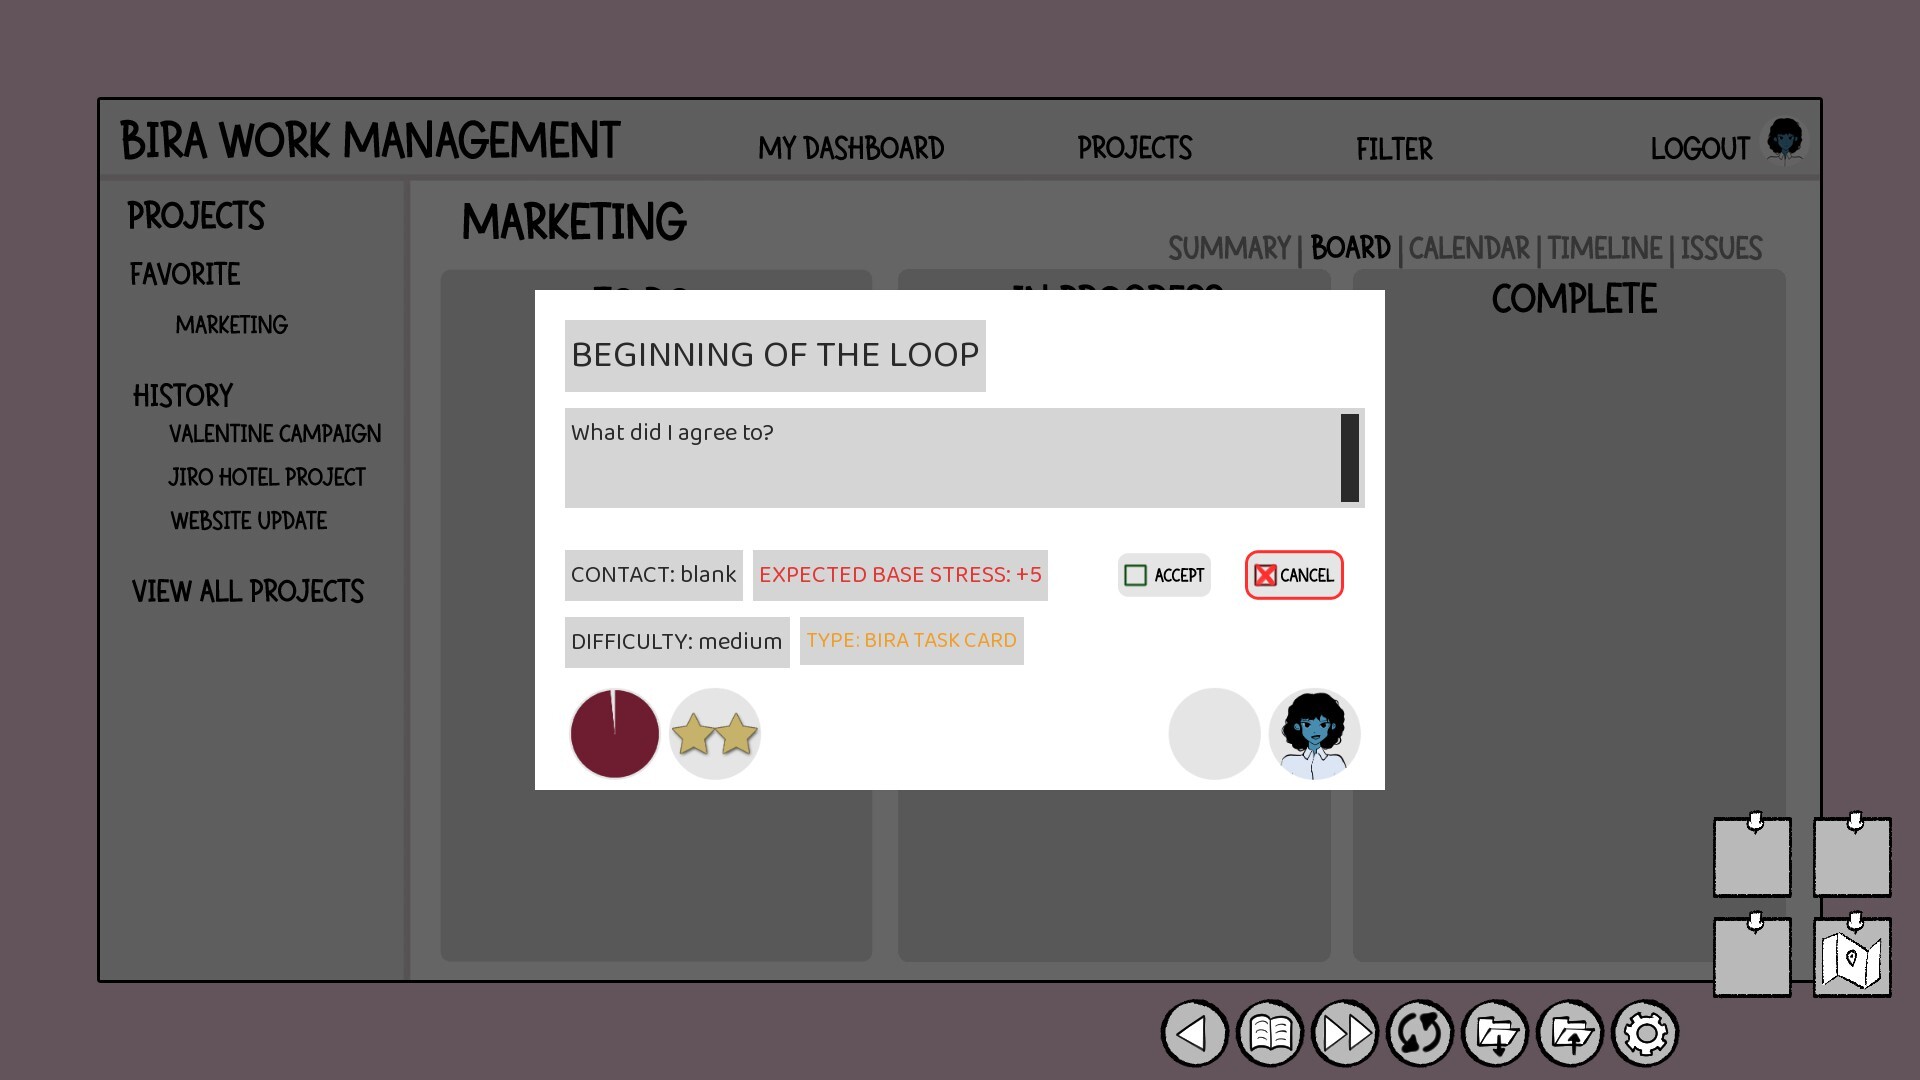Open Website Update from history

(249, 521)
